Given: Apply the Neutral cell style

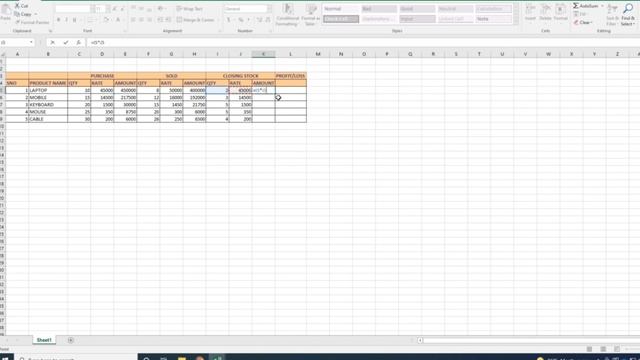Looking at the screenshot, I should [455, 9].
